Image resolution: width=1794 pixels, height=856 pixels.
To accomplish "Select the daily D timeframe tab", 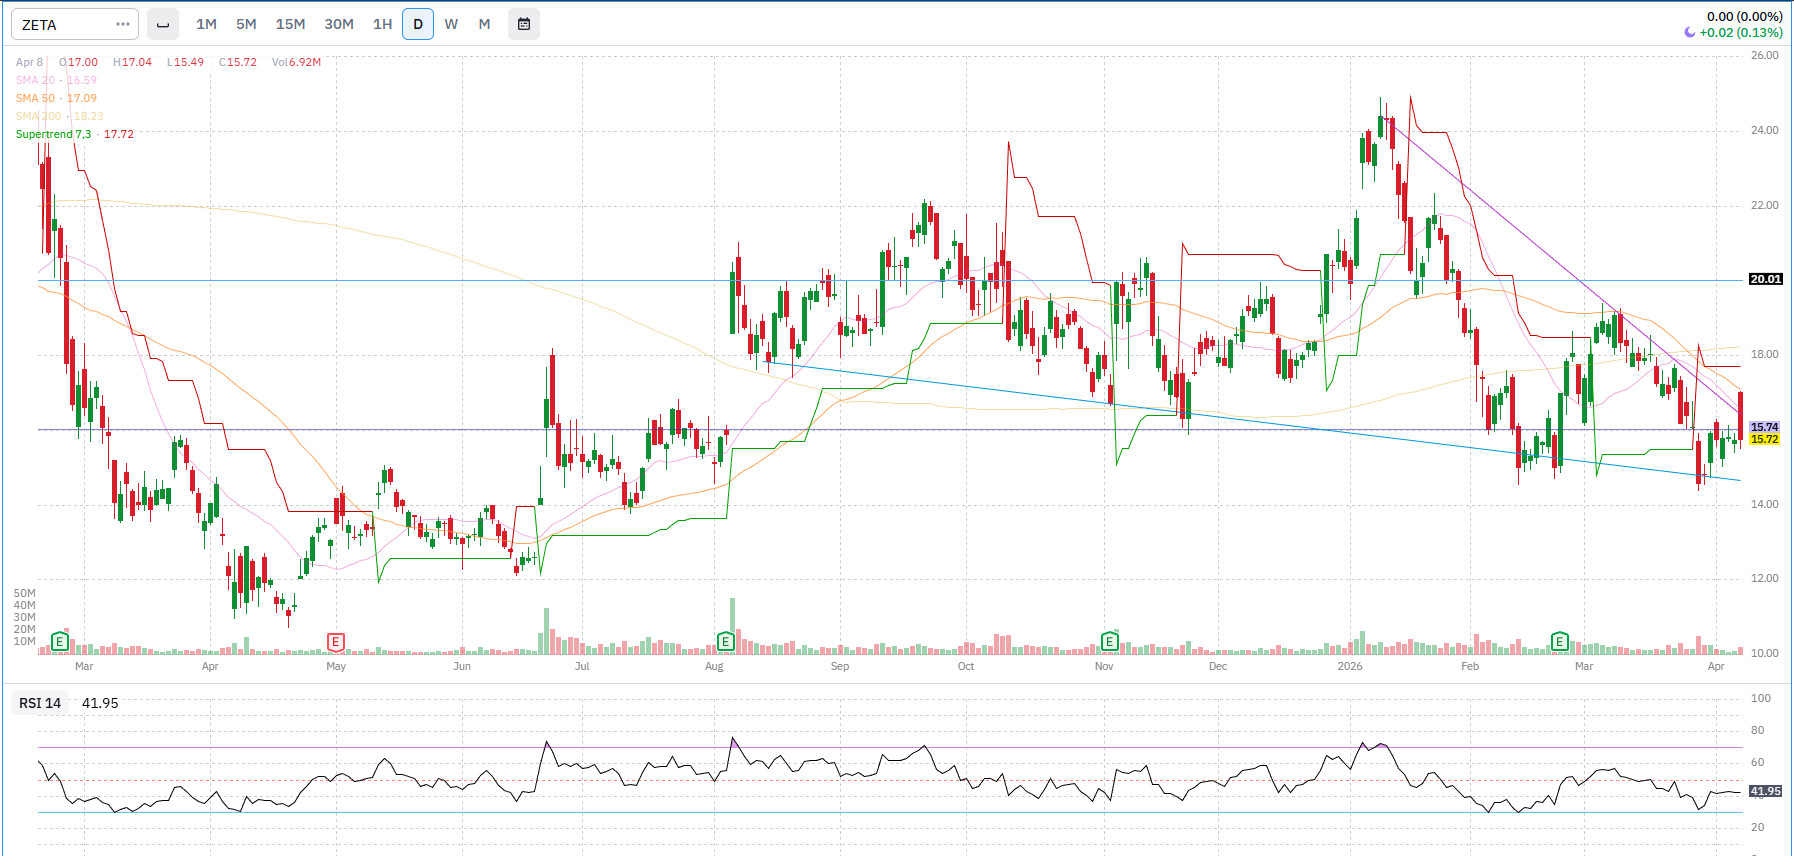I will pyautogui.click(x=418, y=24).
